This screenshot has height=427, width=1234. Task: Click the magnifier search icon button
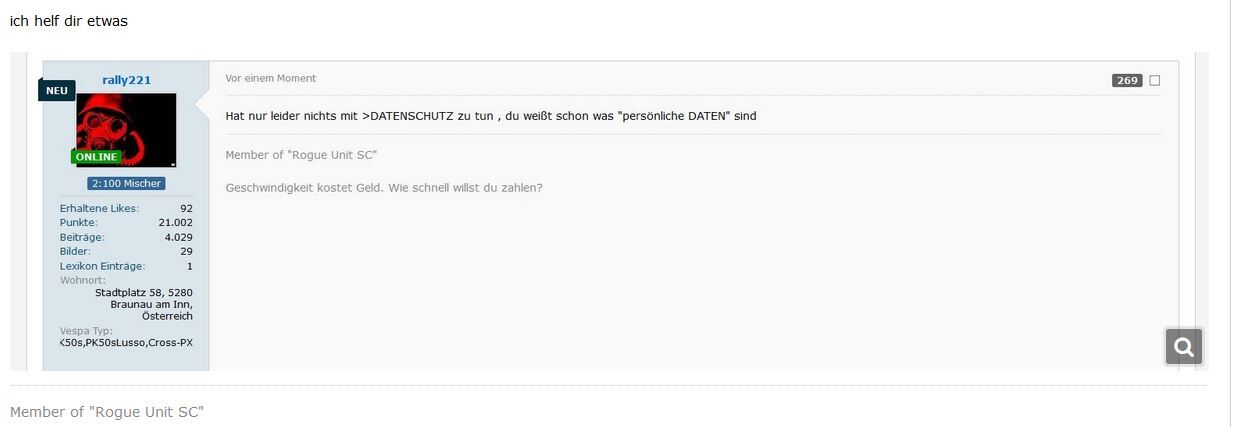(x=1184, y=347)
